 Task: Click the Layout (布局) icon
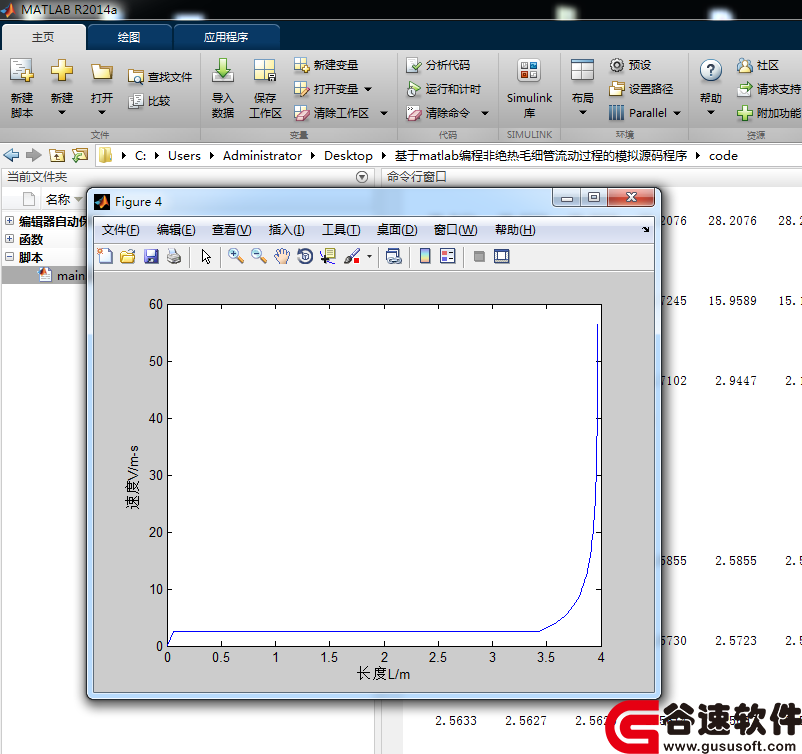(x=582, y=71)
